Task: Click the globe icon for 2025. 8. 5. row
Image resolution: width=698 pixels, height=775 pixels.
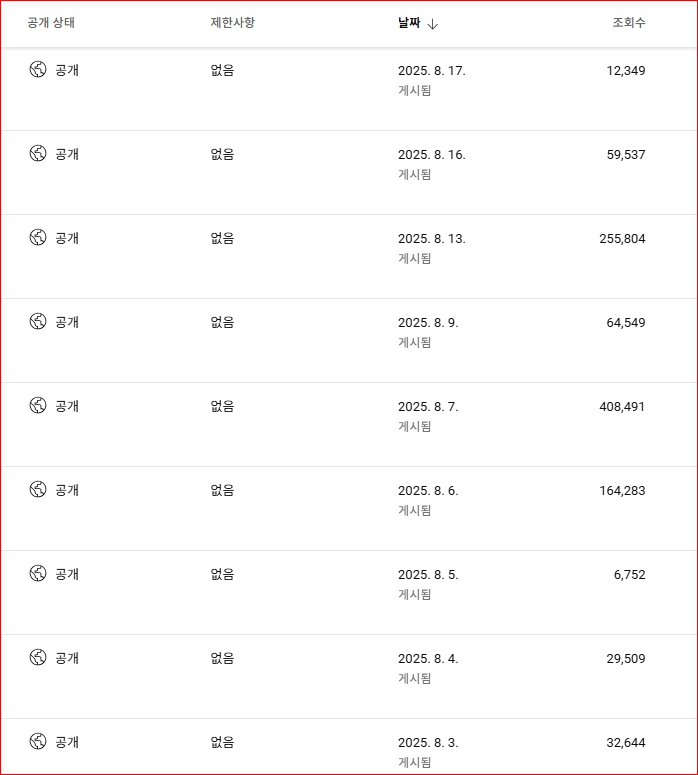Action: click(38, 573)
